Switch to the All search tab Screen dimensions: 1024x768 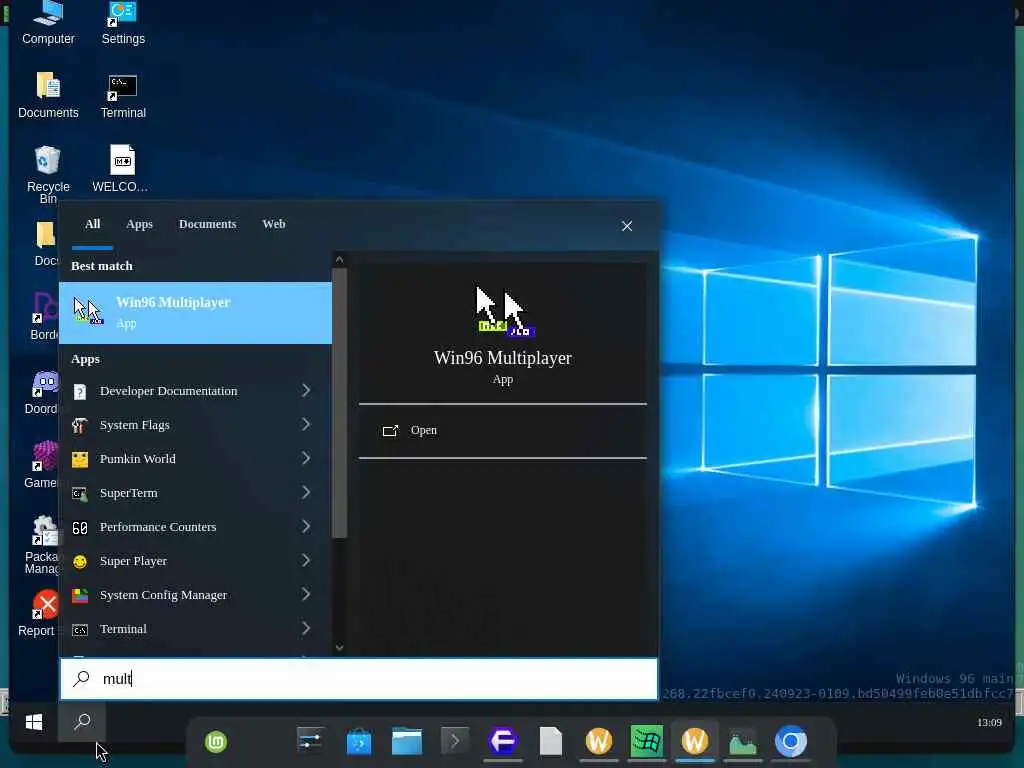pos(93,224)
